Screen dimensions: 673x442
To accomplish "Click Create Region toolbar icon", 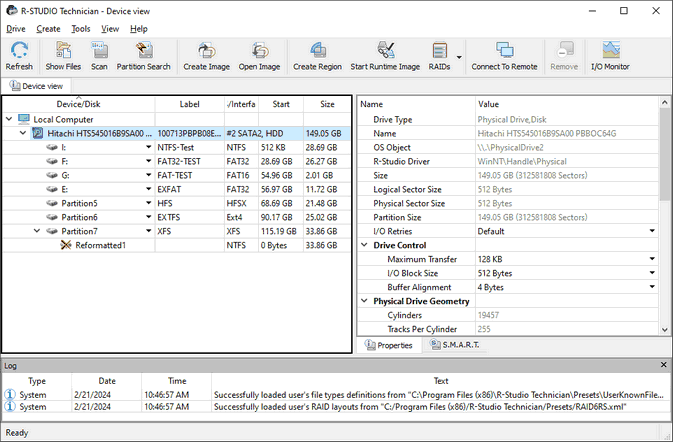I will [318, 50].
